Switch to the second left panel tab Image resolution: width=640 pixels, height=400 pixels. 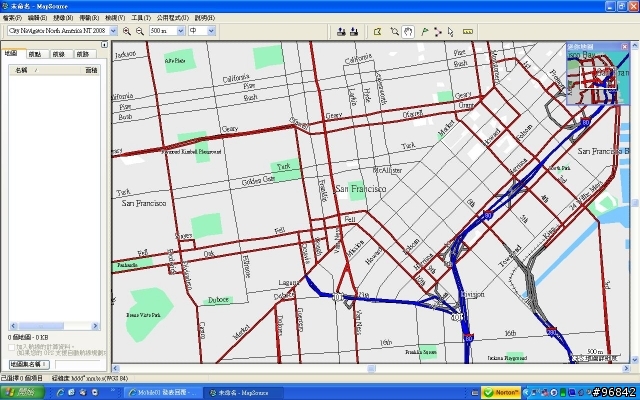pos(37,54)
